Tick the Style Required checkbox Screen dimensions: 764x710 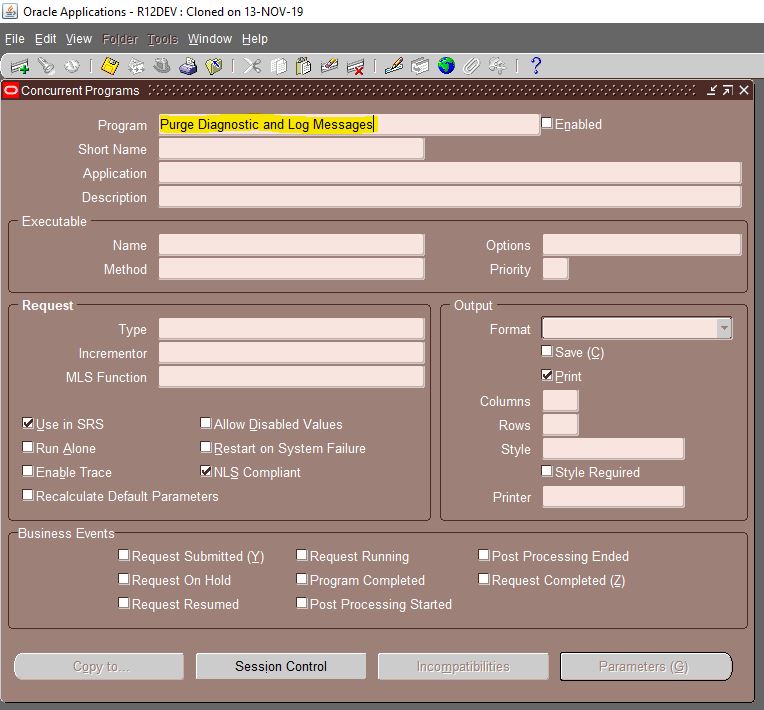click(x=547, y=471)
